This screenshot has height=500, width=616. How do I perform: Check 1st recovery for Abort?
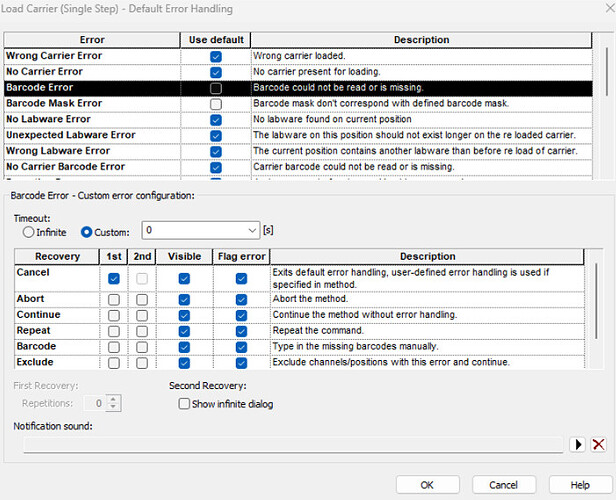pos(114,300)
